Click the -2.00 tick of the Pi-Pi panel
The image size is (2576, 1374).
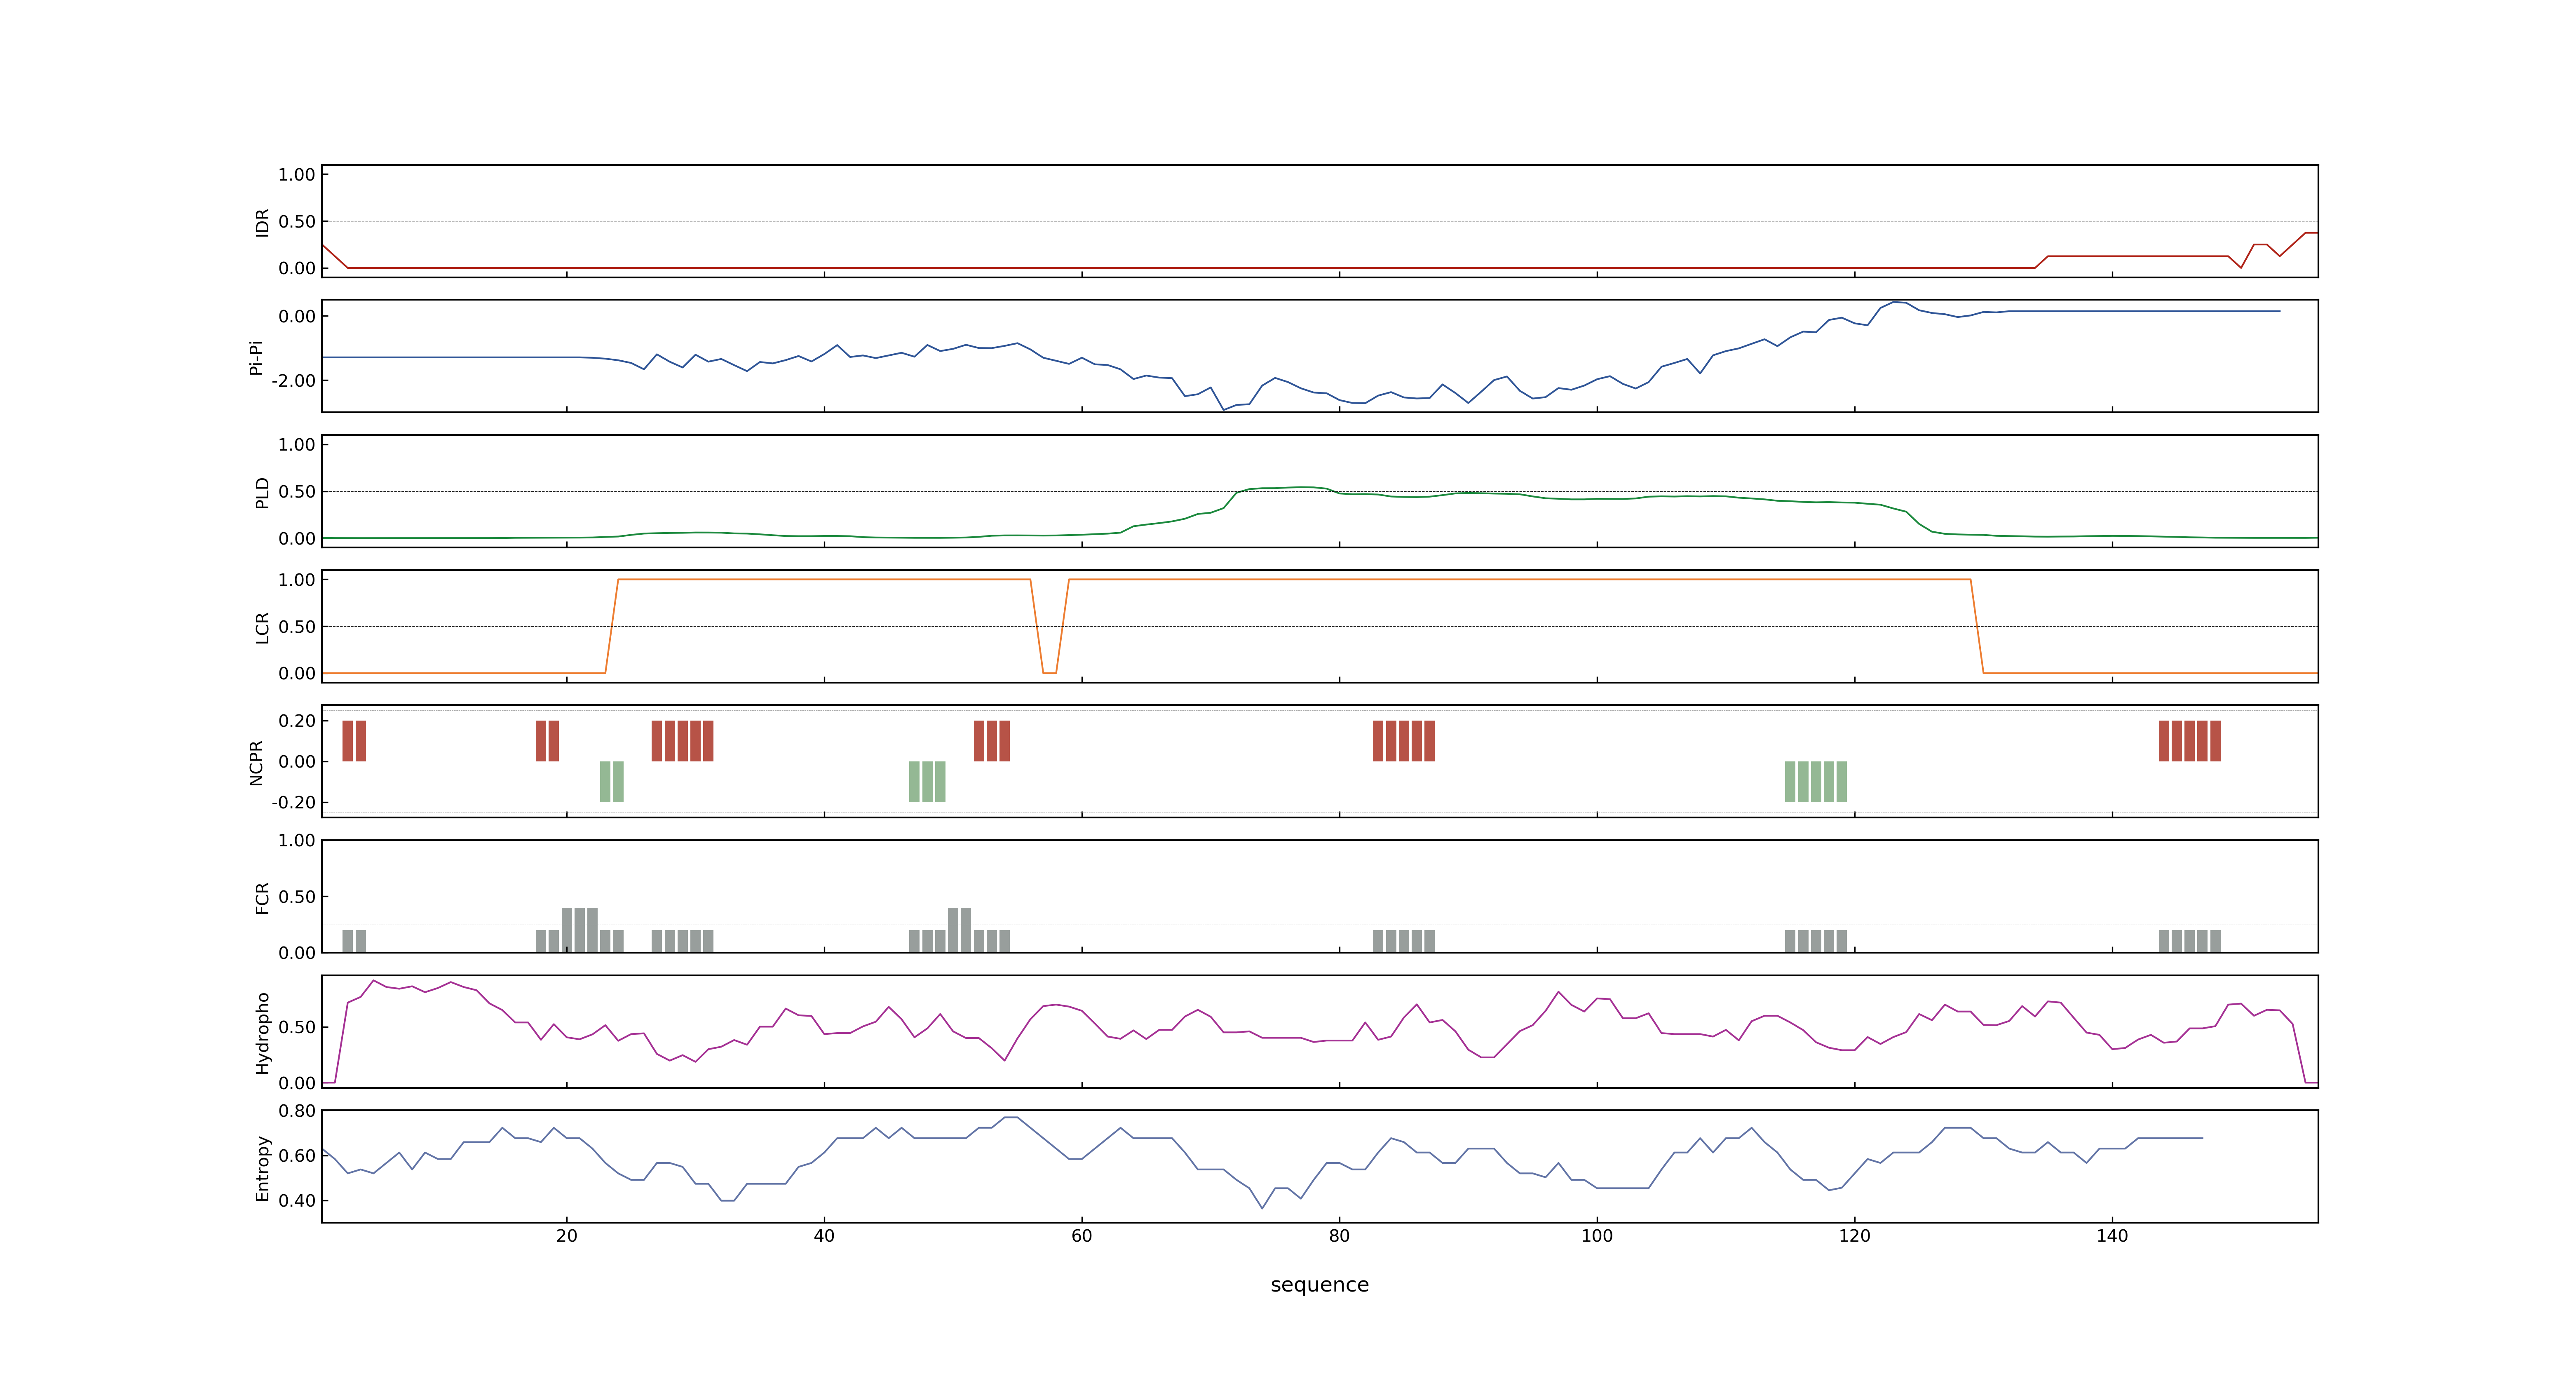[293, 381]
